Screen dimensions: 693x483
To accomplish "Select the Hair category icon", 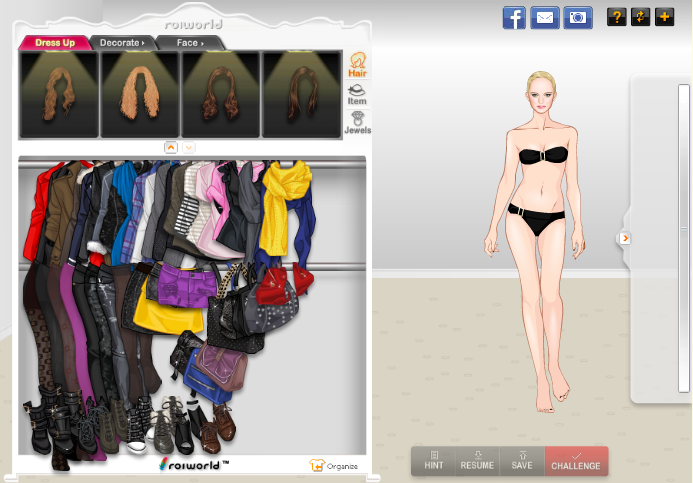I will point(357,65).
